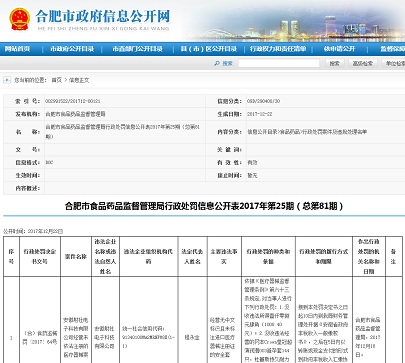Click the 行政处罚决定书文号 column header
This screenshot has width=405, height=363.
pos(40,256)
